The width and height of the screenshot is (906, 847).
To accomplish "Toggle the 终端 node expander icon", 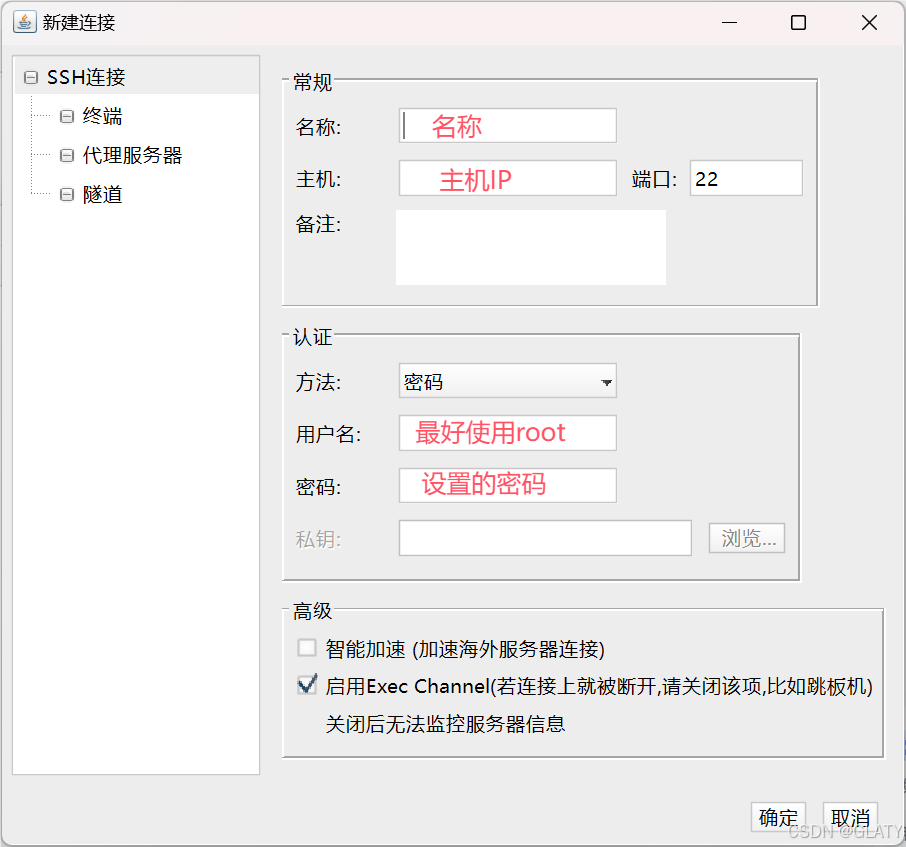I will tap(67, 116).
